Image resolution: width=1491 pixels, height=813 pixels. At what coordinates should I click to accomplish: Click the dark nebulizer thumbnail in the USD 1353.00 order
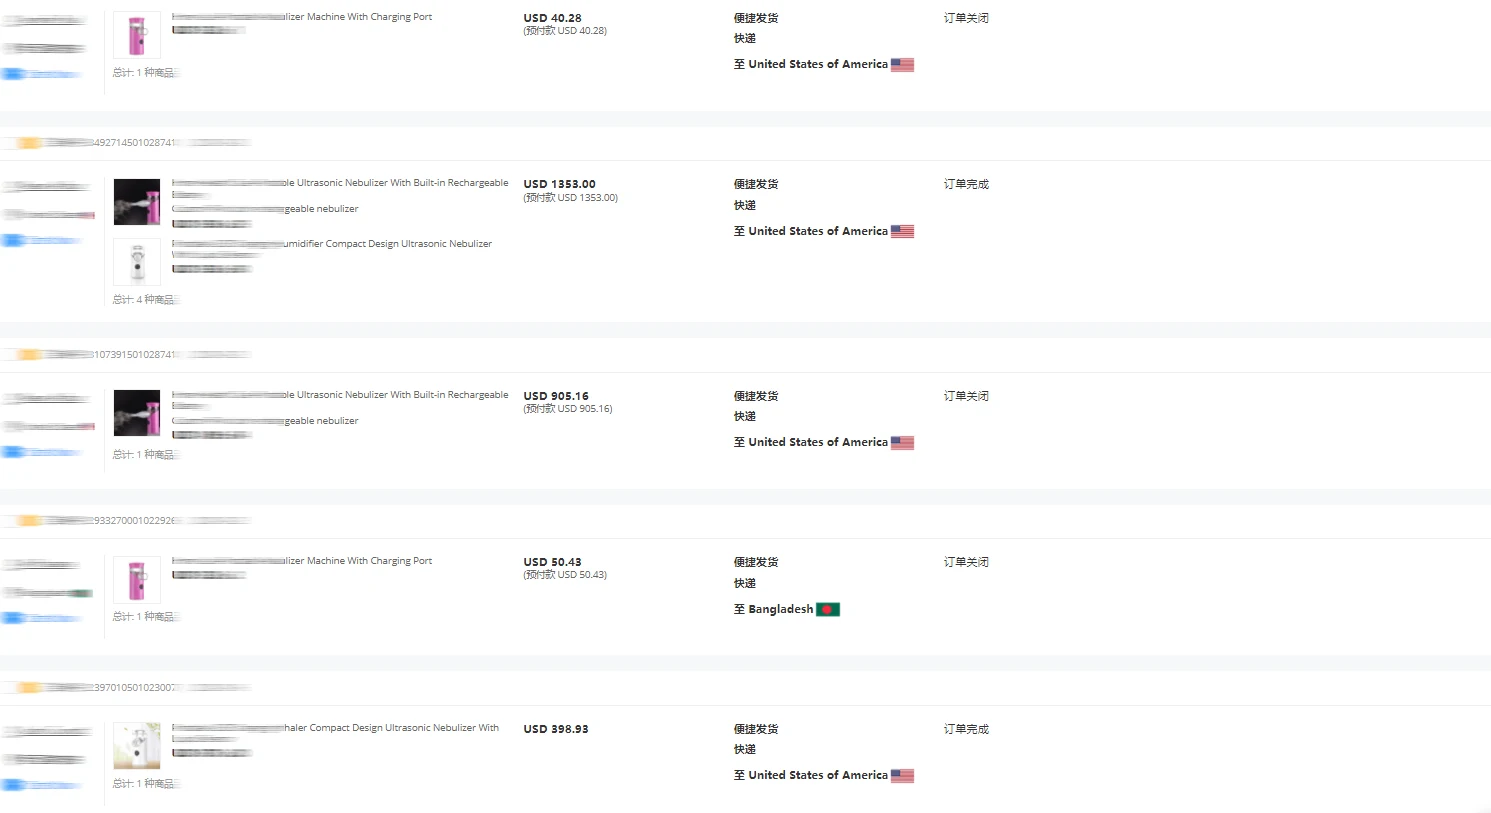pos(137,202)
